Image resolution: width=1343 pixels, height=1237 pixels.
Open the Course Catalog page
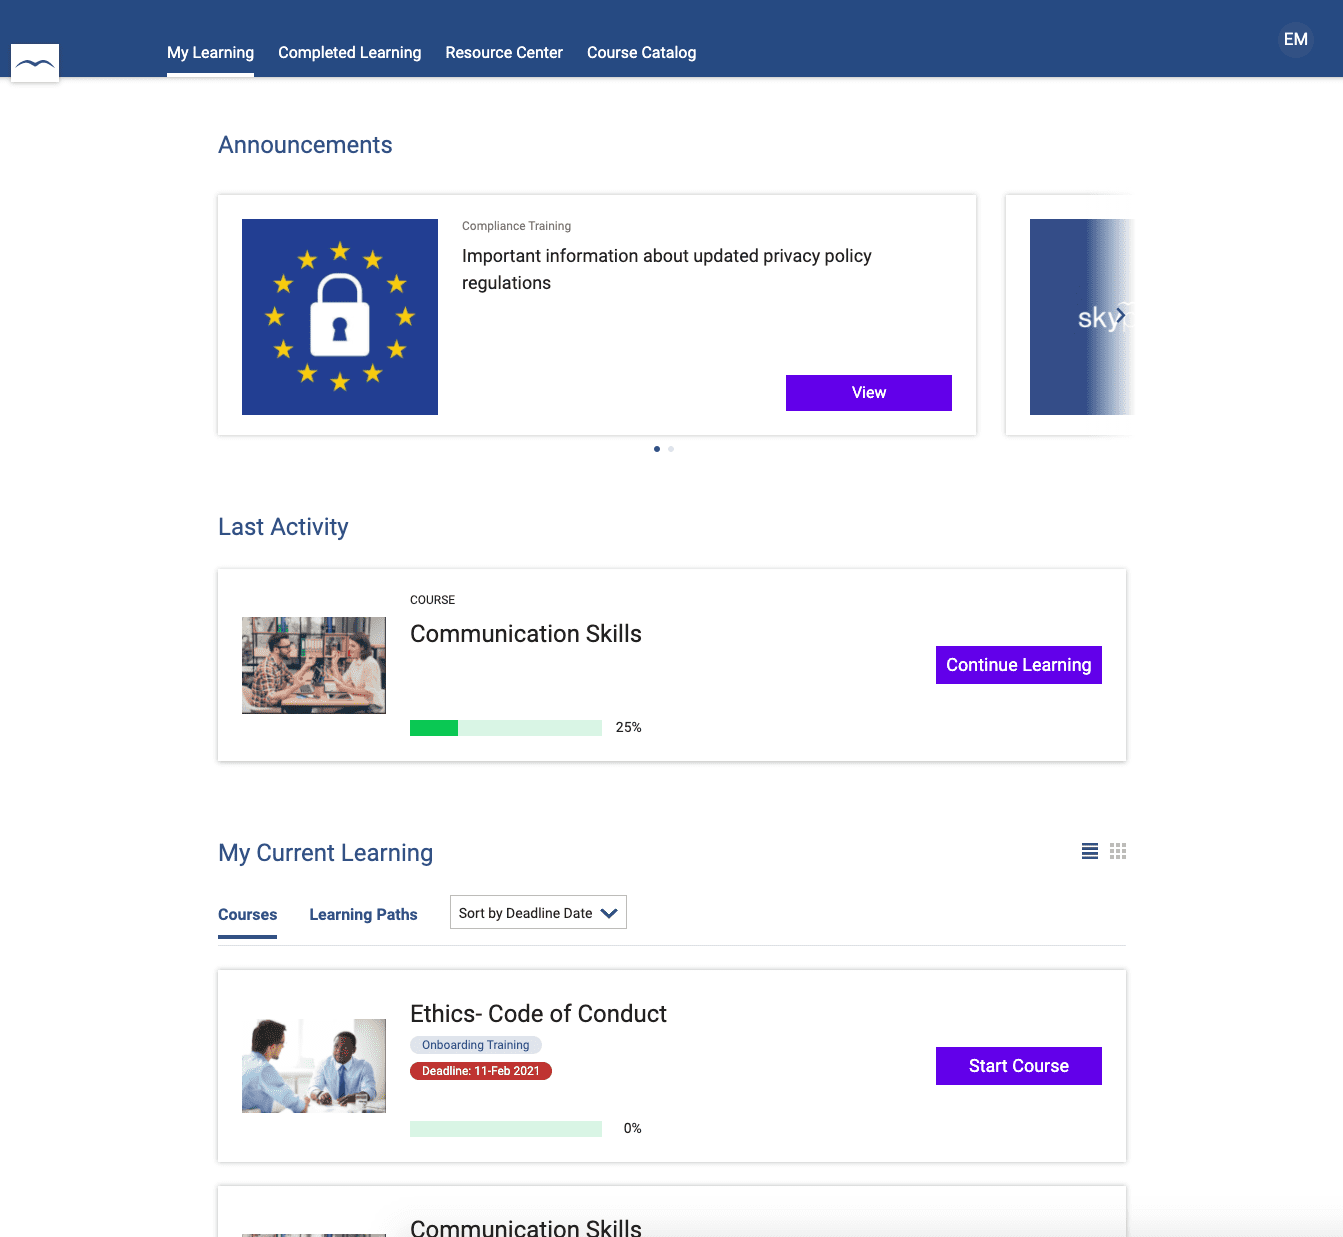[641, 53]
